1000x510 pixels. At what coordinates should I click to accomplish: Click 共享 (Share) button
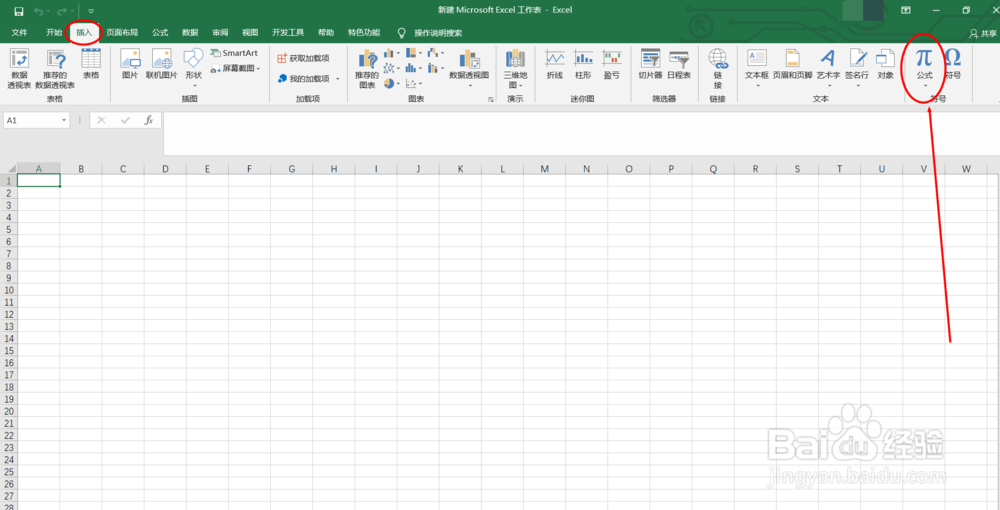[x=983, y=33]
